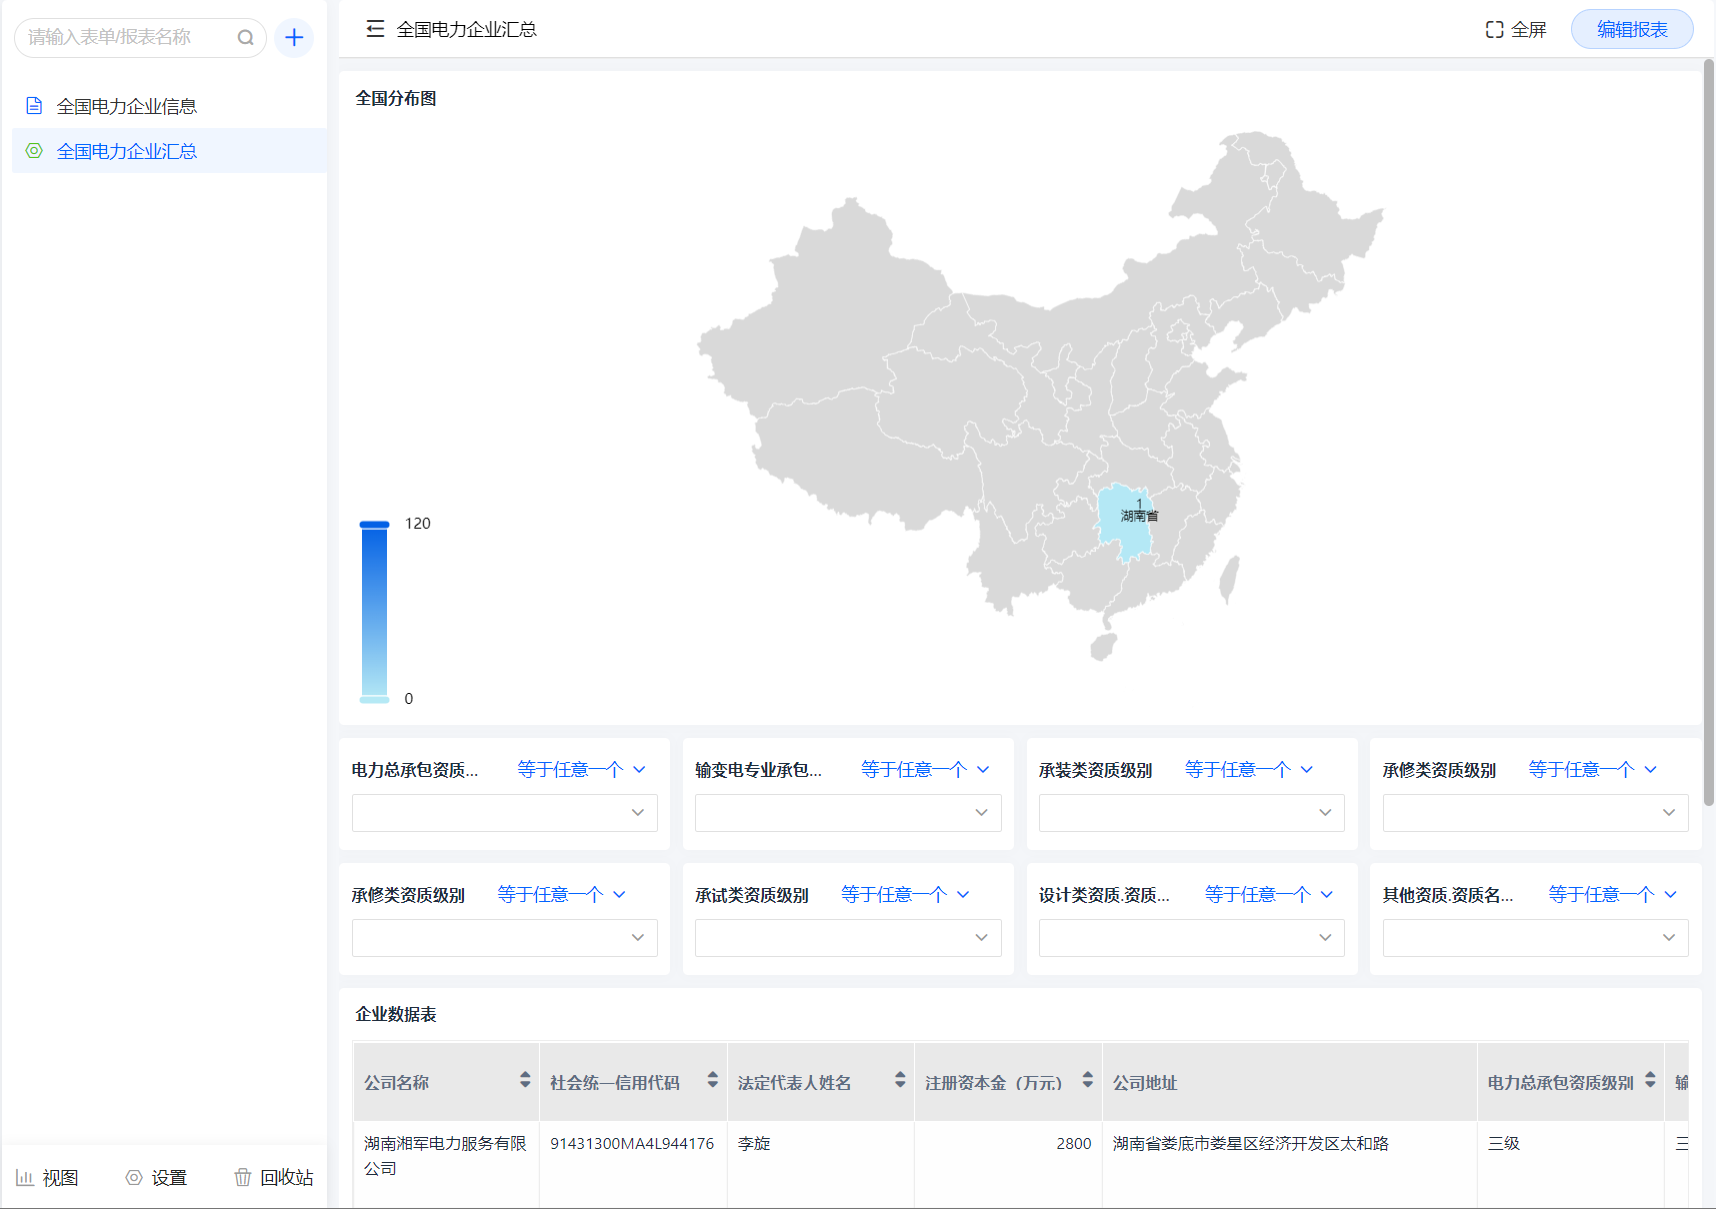Open 承装类资质级别 condition operator dropdown
This screenshot has width=1716, height=1209.
(x=1248, y=769)
